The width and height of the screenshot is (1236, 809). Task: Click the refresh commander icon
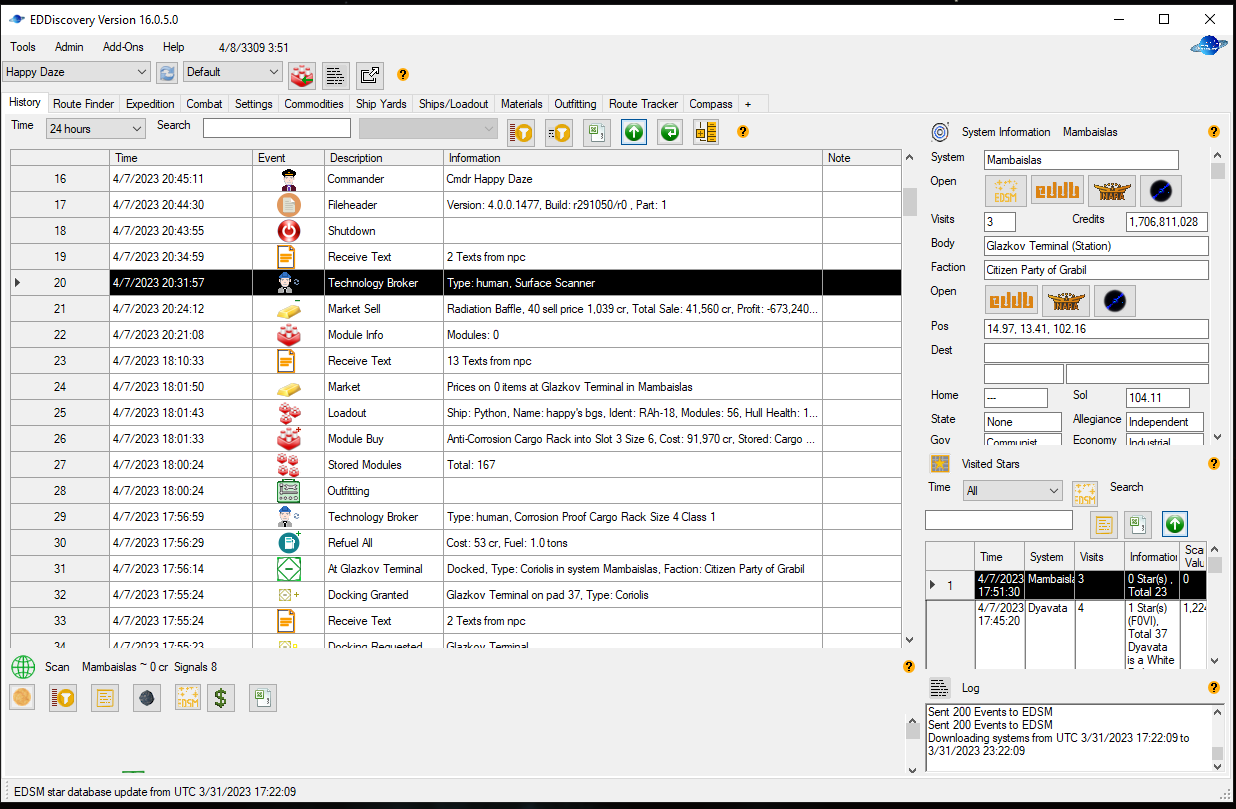[x=167, y=72]
